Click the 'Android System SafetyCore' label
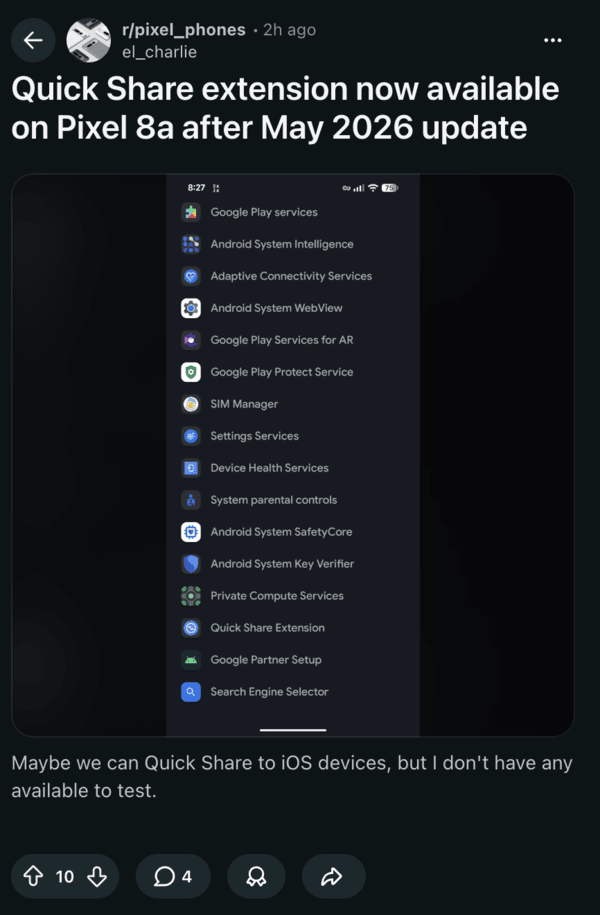The width and height of the screenshot is (600, 915). pyautogui.click(x=281, y=532)
